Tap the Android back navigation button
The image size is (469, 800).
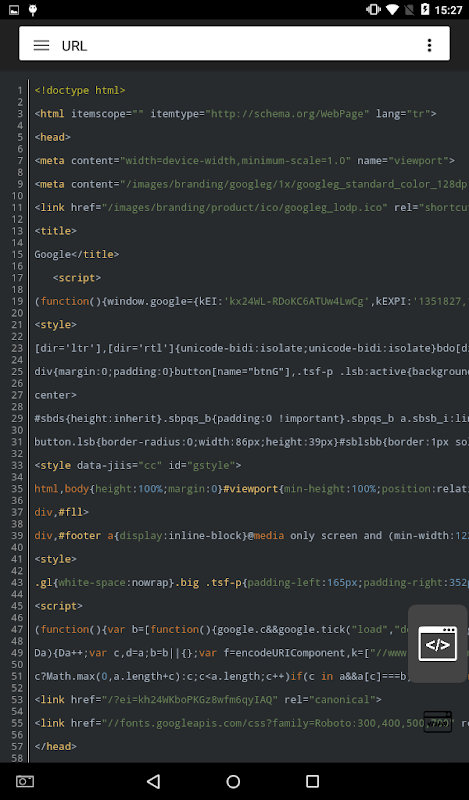pyautogui.click(x=154, y=781)
